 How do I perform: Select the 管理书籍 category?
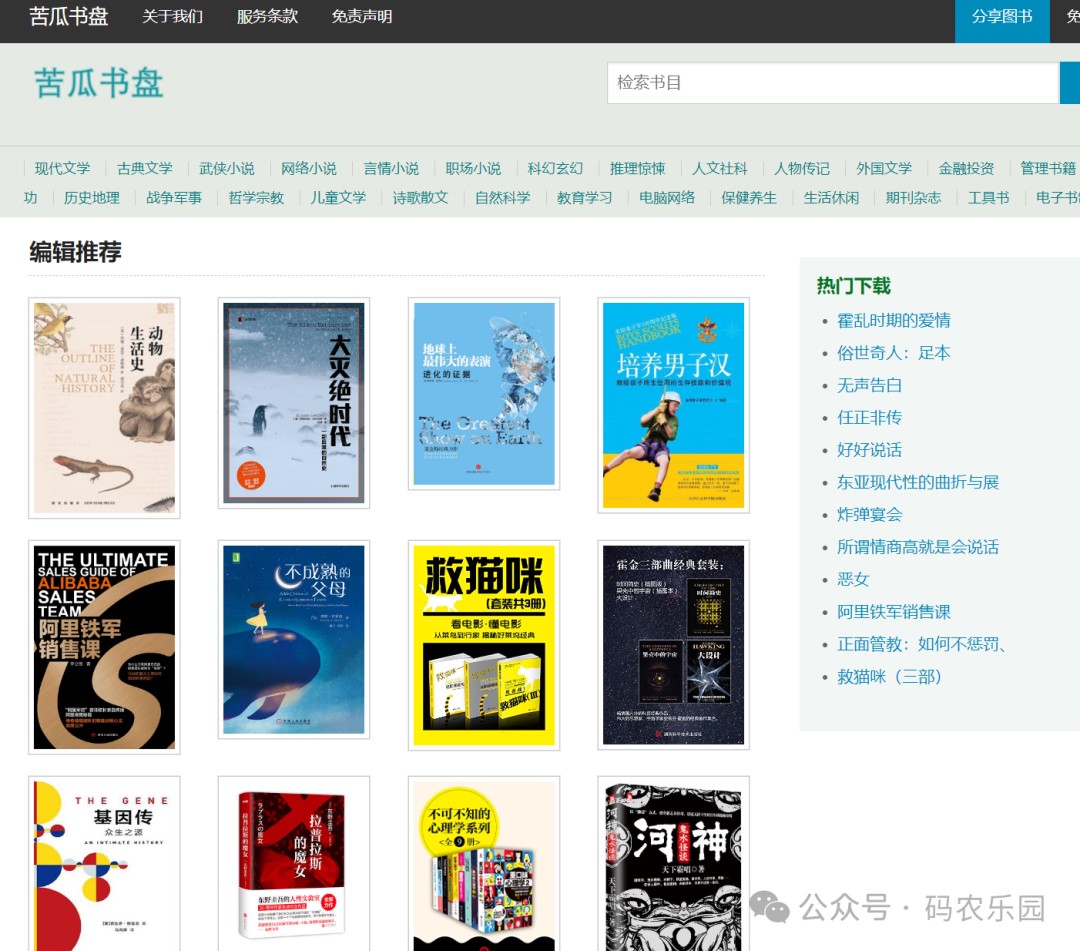click(1048, 168)
